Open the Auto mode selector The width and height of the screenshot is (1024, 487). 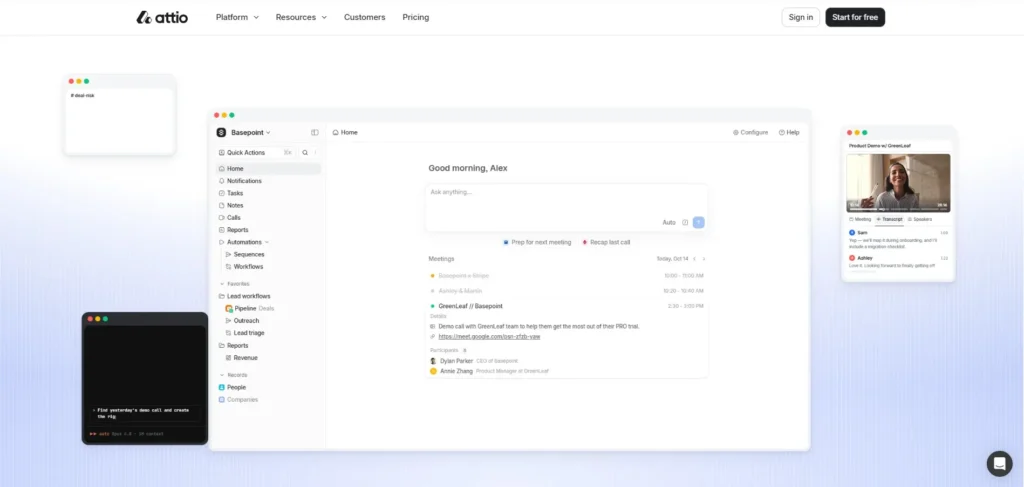669,223
